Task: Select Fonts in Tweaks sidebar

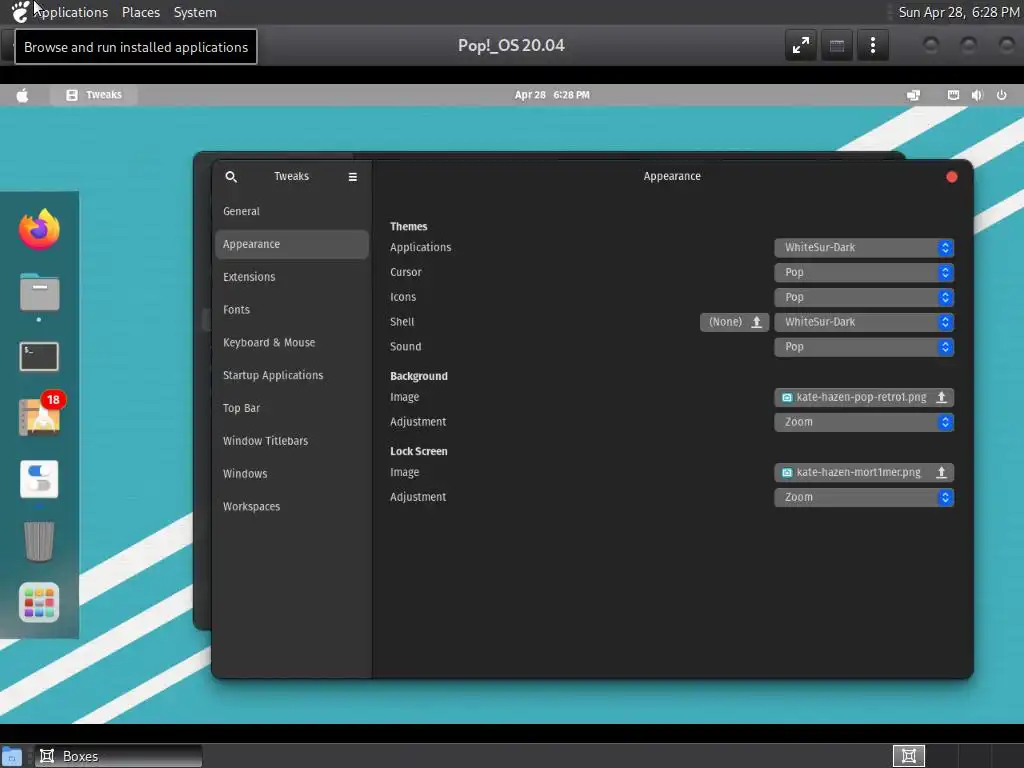Action: tap(292, 310)
